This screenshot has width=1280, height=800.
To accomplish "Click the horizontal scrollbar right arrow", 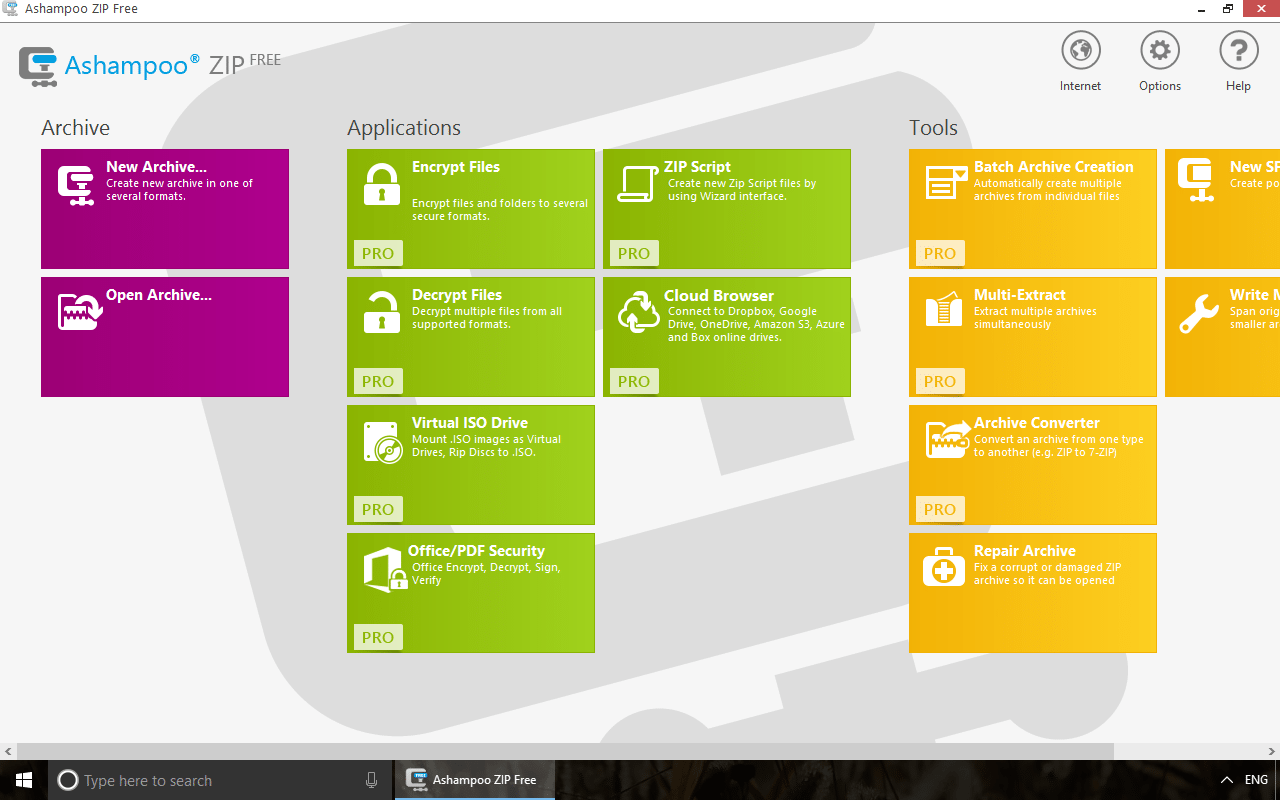I will click(x=1271, y=751).
